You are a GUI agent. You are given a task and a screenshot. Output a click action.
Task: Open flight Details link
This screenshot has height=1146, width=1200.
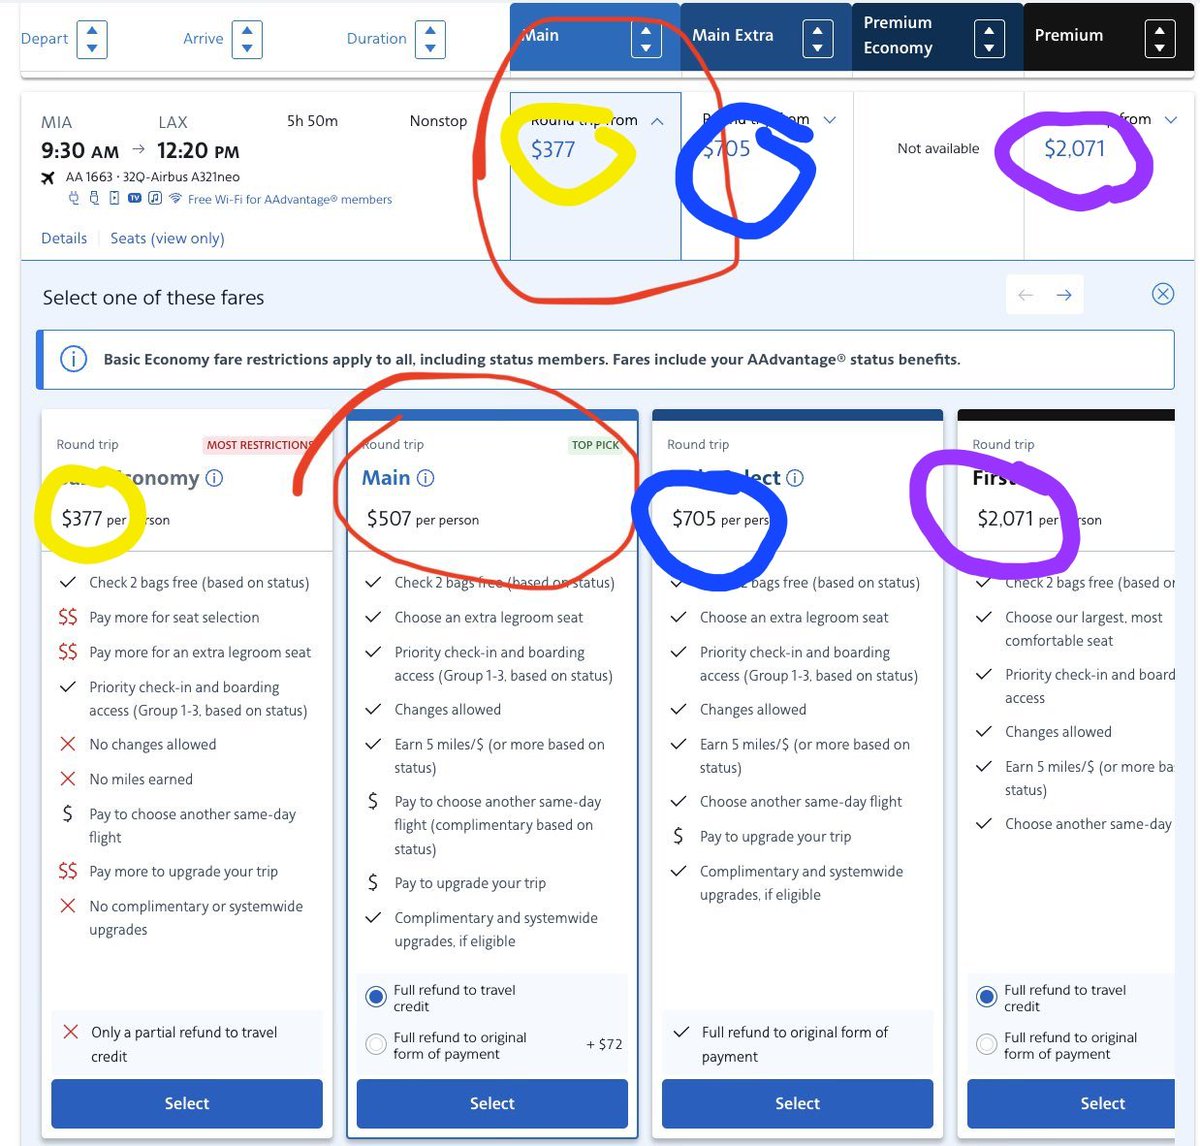[x=64, y=238]
